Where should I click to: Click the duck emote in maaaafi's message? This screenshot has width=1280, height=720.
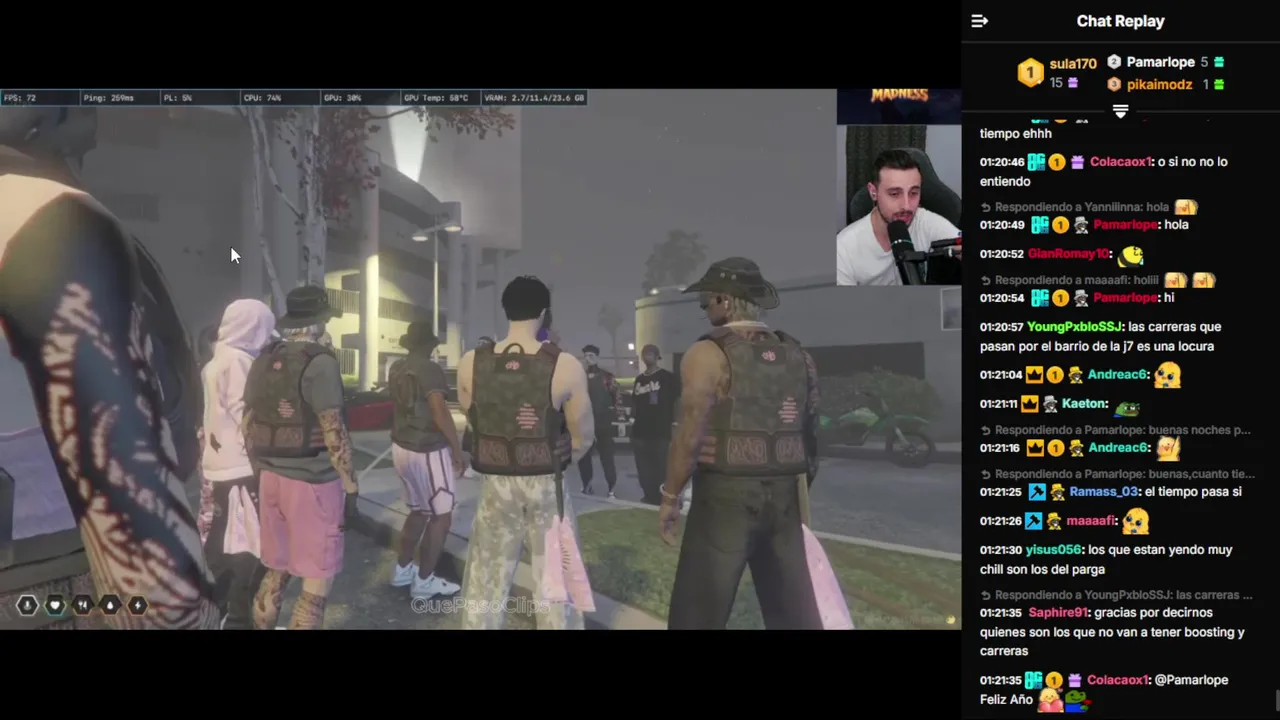click(1135, 521)
